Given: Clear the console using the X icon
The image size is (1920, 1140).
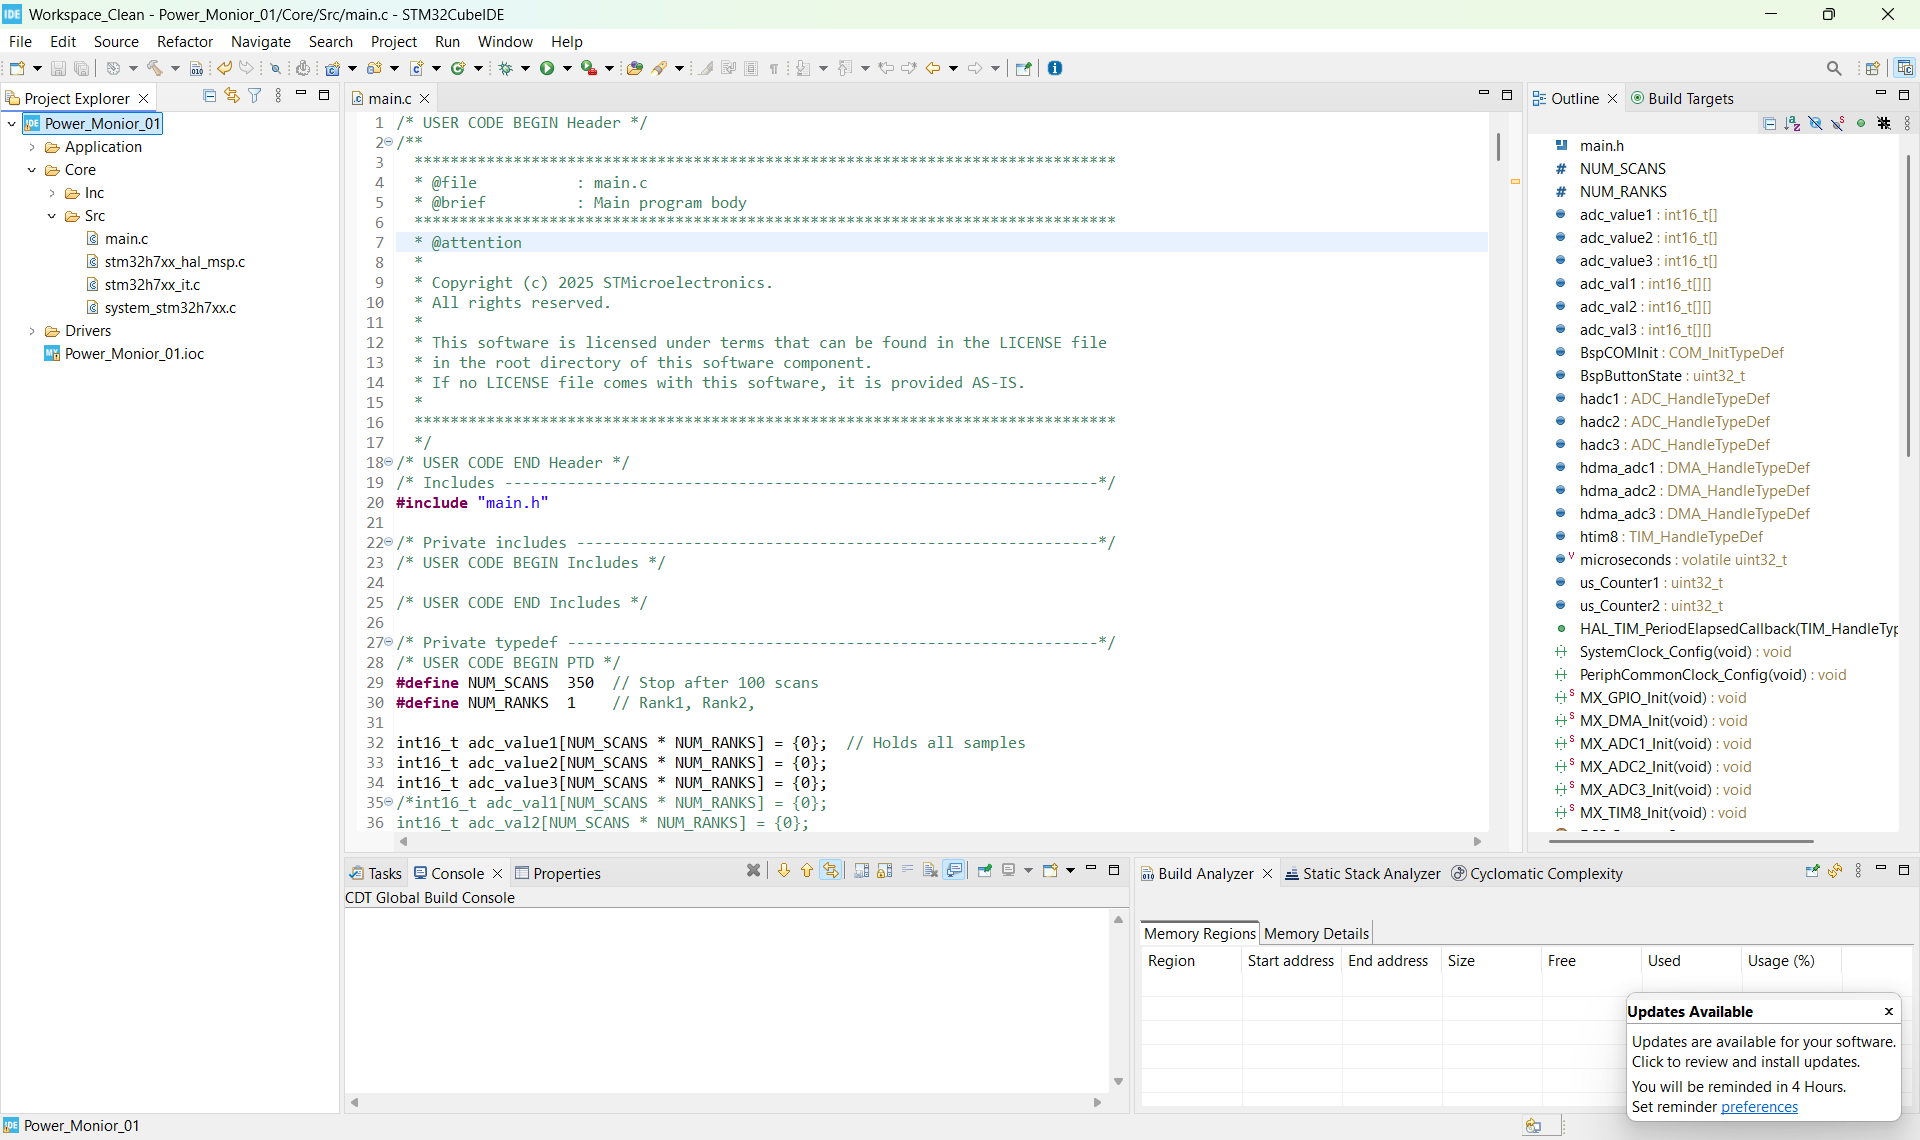Looking at the screenshot, I should pos(753,871).
